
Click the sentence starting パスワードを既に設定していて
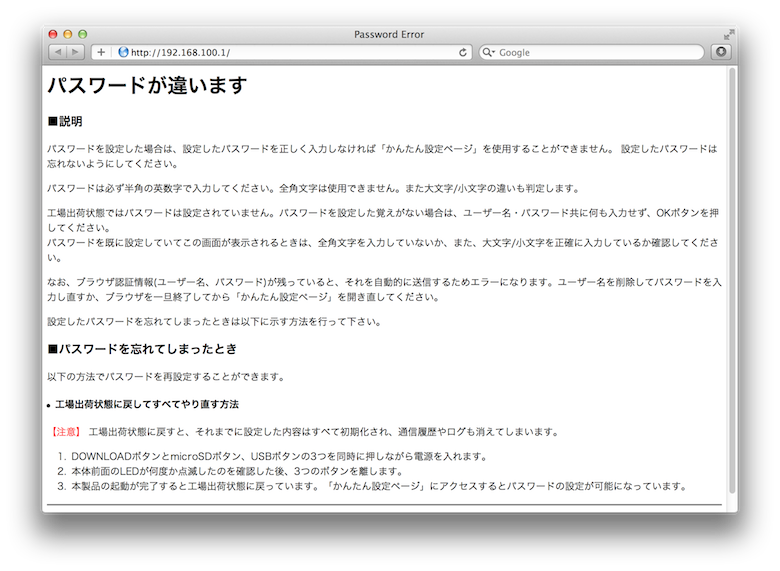coord(383,250)
